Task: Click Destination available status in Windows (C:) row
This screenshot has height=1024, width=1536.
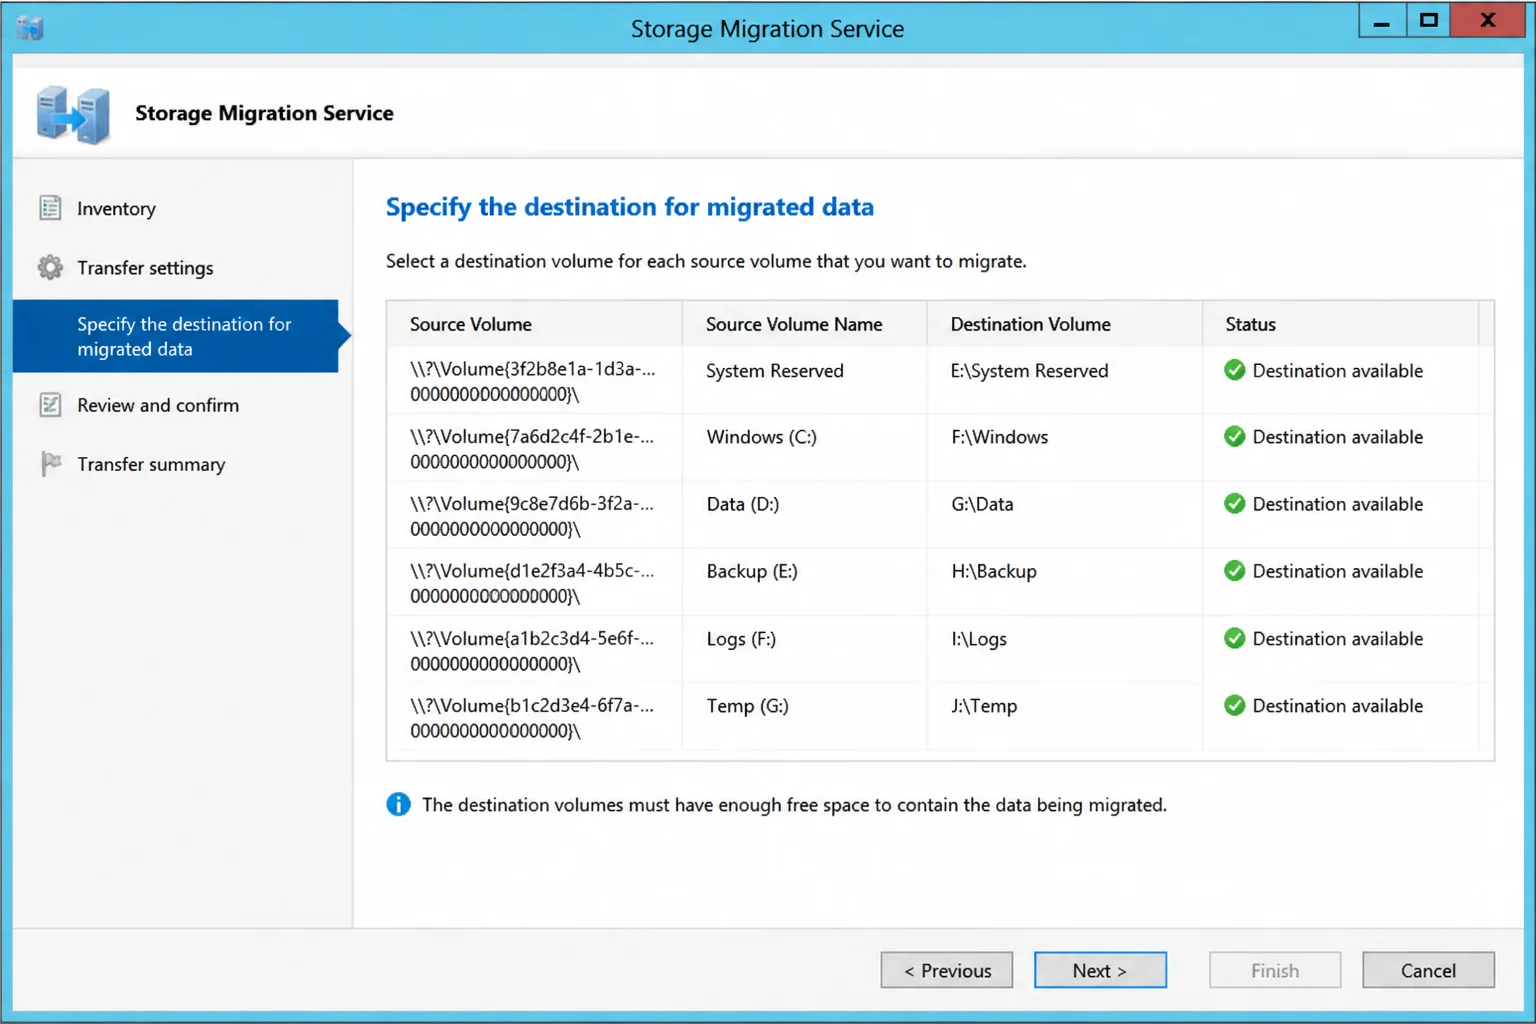Action: tap(1337, 437)
